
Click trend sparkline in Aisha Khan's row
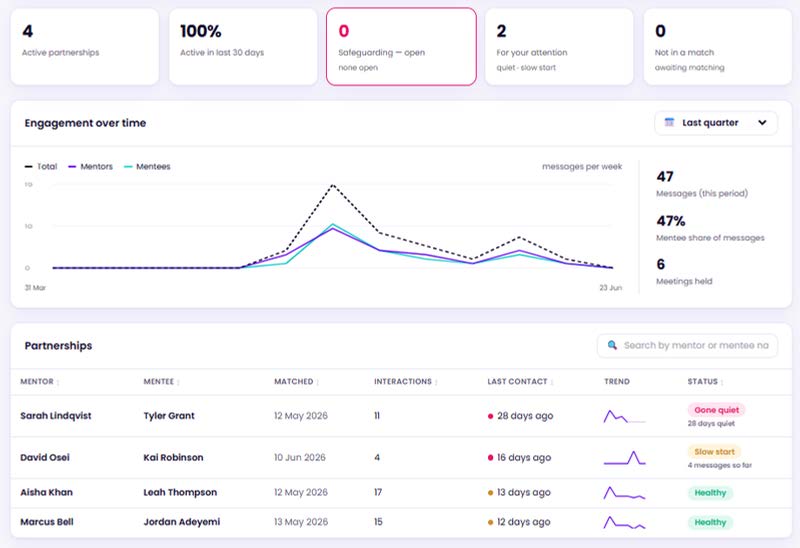624,493
